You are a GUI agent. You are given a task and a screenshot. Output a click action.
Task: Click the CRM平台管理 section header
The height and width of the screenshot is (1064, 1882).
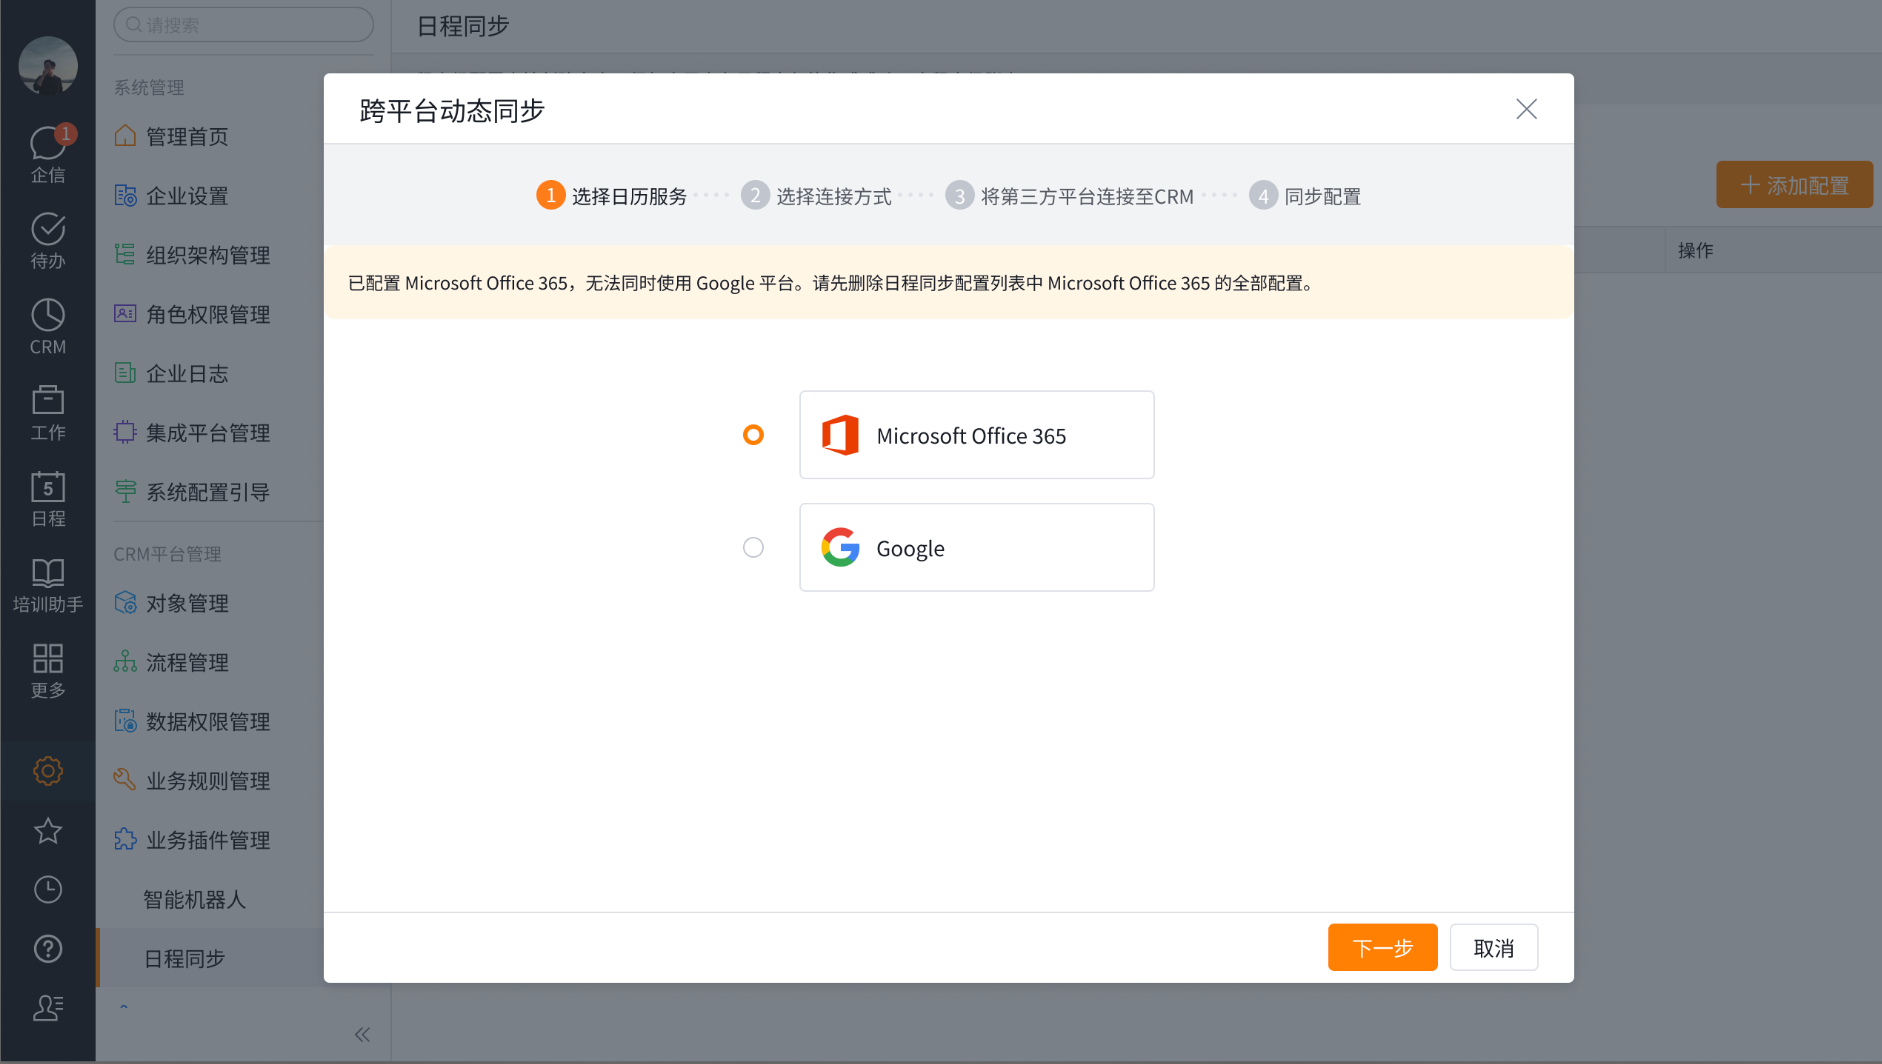167,553
